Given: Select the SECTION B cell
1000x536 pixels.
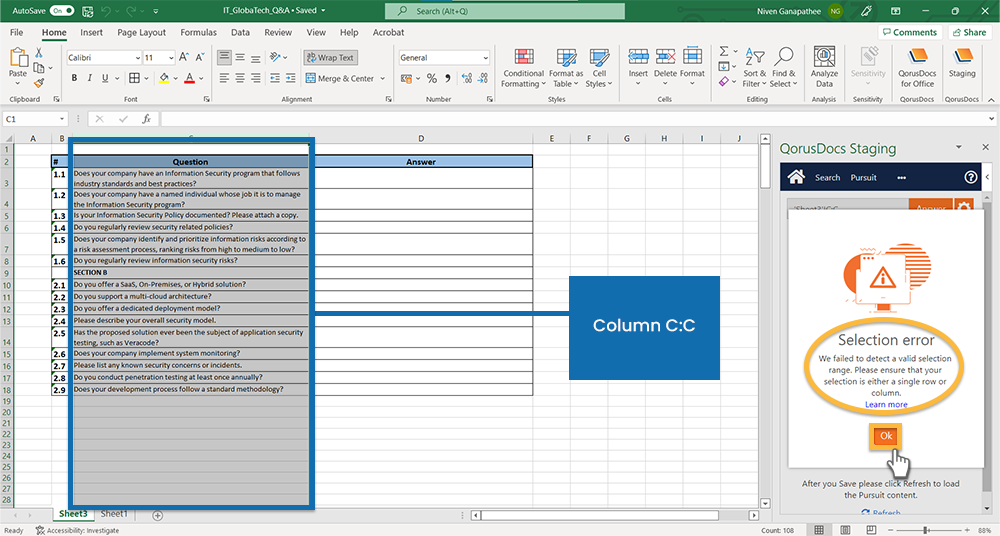Looking at the screenshot, I should (x=190, y=272).
